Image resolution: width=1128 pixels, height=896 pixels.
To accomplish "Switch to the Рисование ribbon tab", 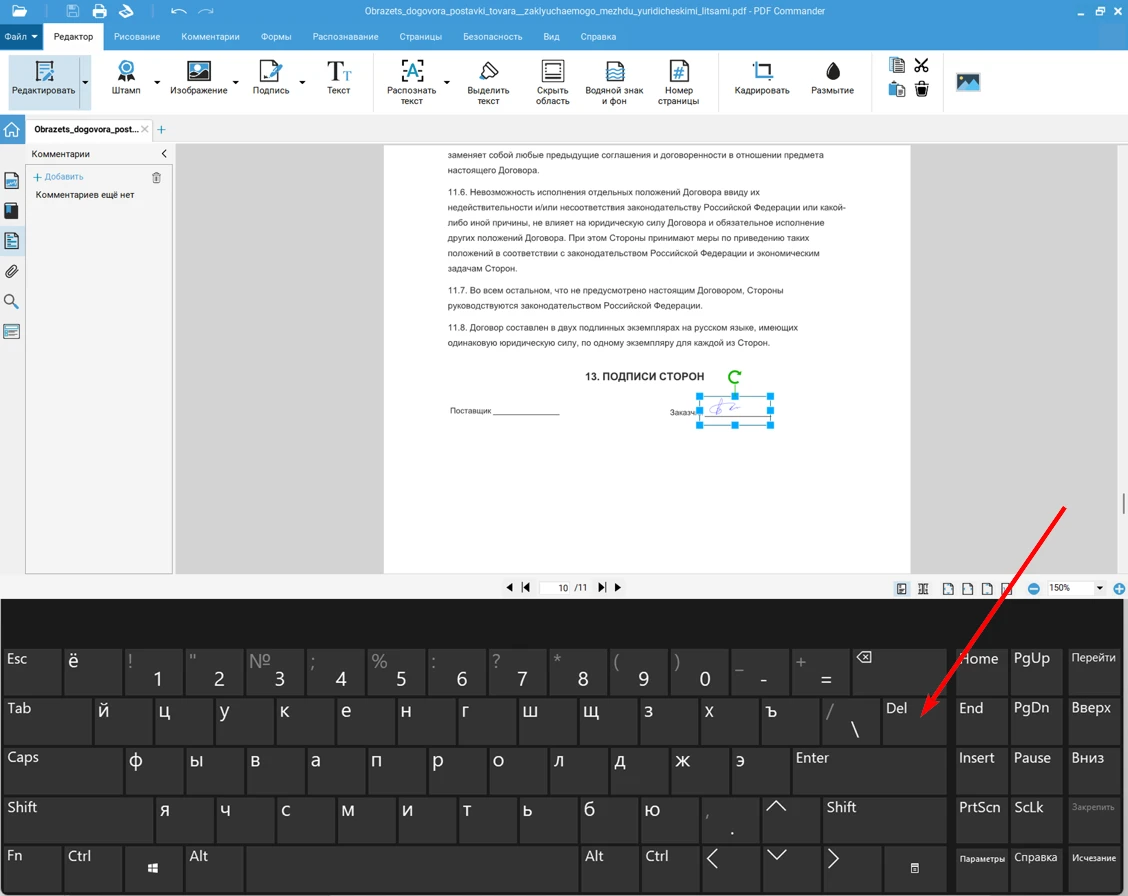I will pos(137,37).
